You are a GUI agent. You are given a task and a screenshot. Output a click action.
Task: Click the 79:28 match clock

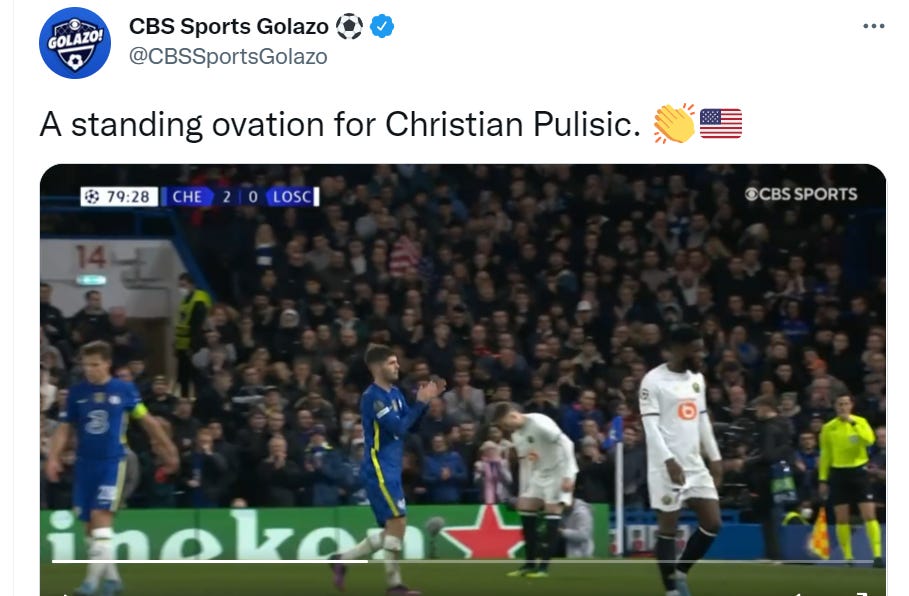point(128,197)
